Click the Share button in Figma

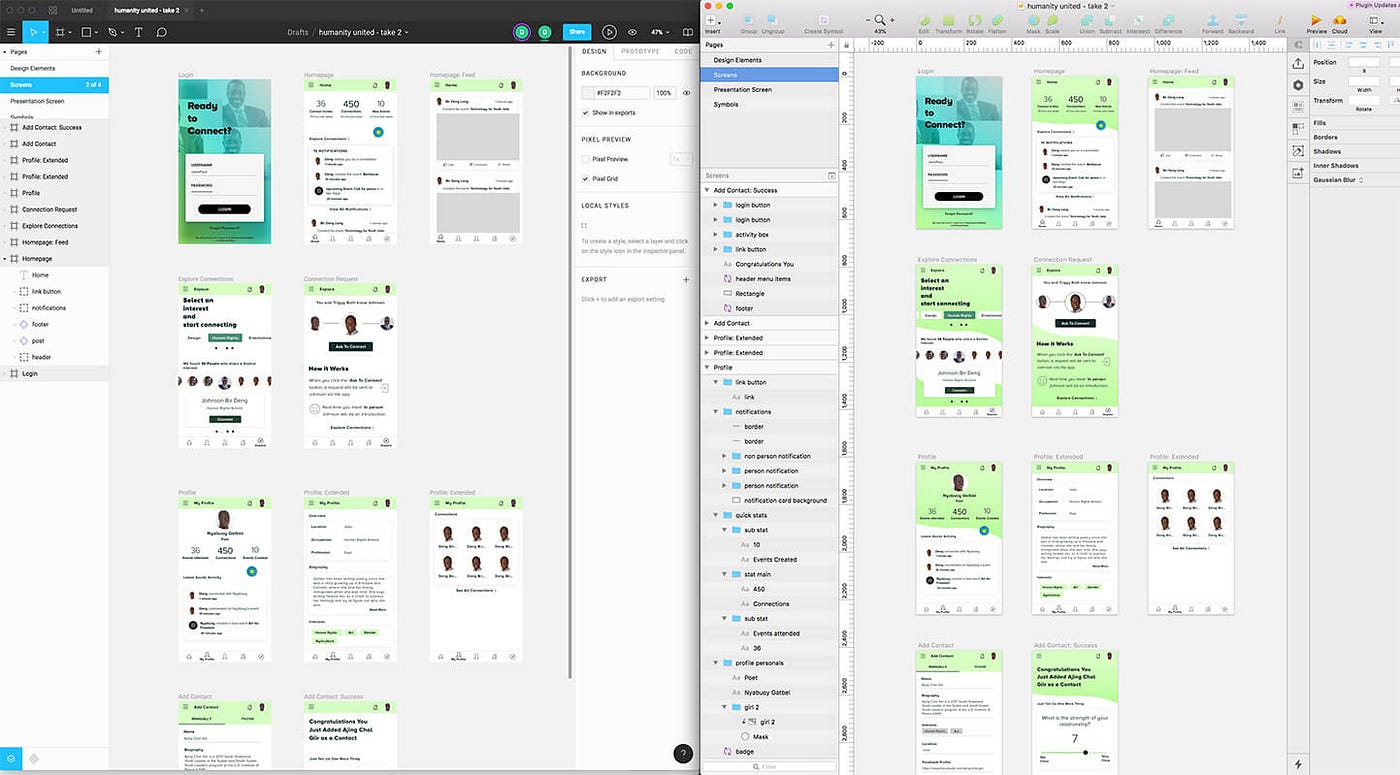577,31
